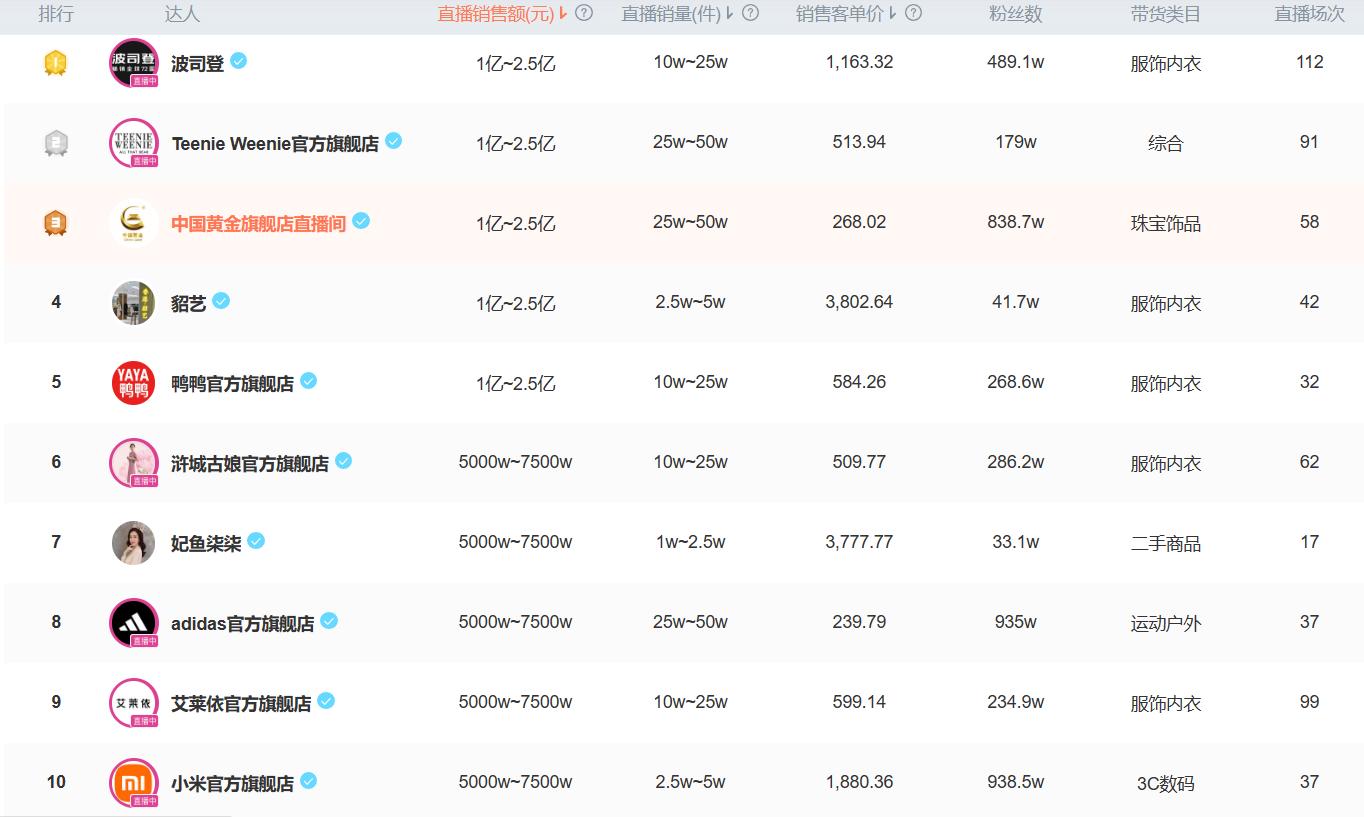Select the 1,163.32 price cell
Screen dimensions: 1364x817
tap(859, 62)
